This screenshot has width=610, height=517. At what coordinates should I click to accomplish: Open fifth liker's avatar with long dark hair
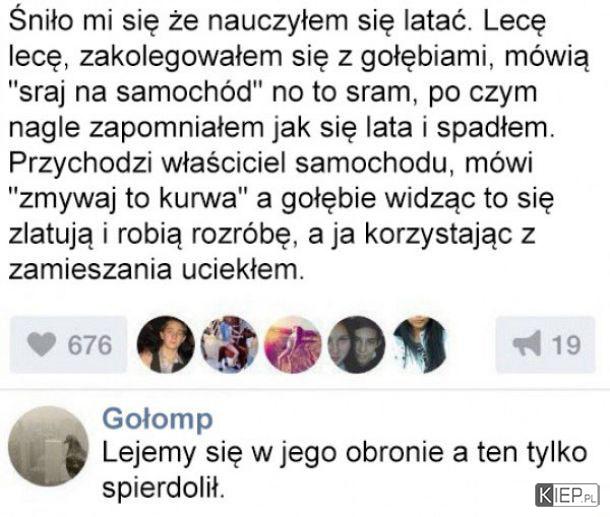(420, 344)
